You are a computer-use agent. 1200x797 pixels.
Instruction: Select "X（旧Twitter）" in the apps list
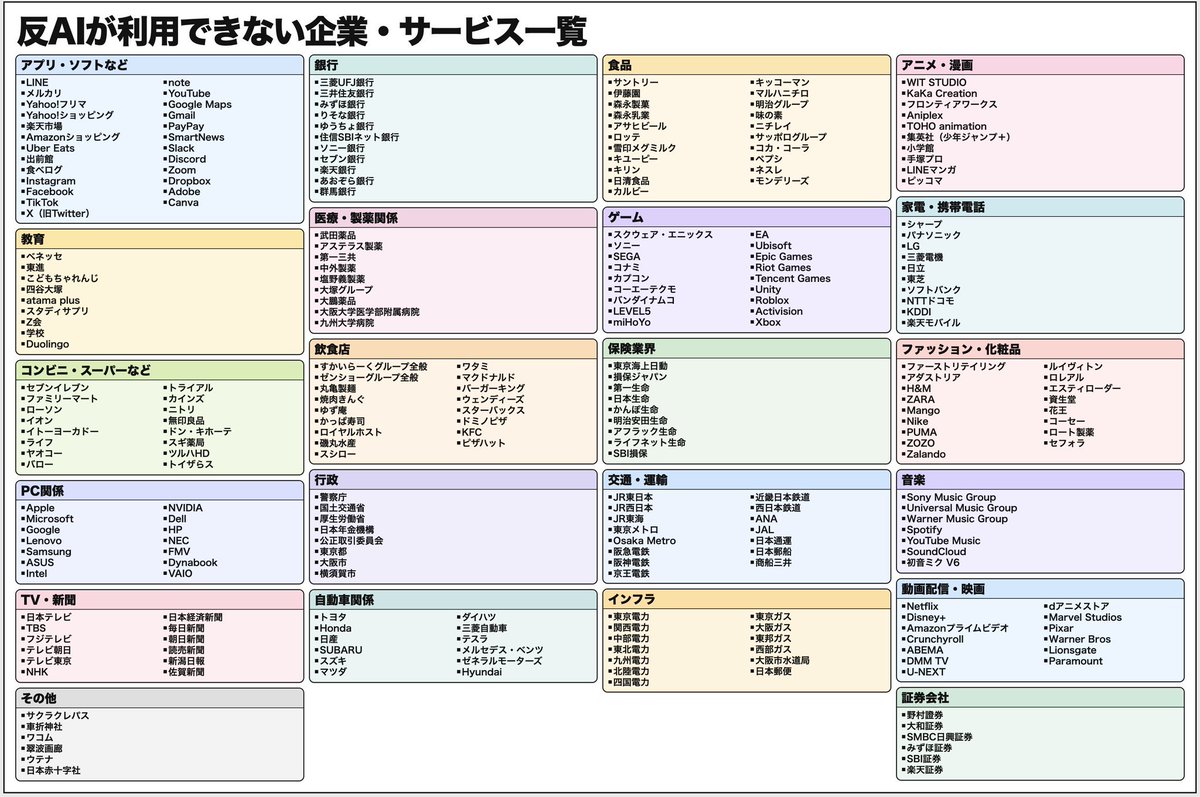58,214
